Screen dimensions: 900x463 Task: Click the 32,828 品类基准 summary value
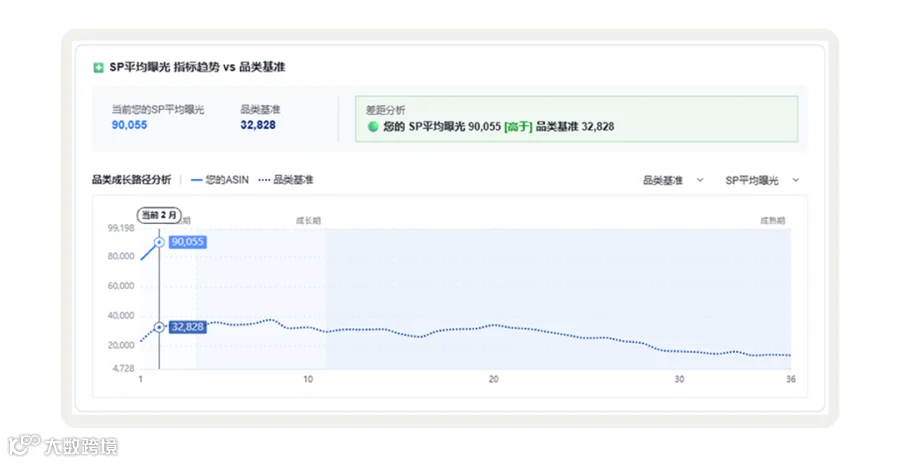[258, 125]
